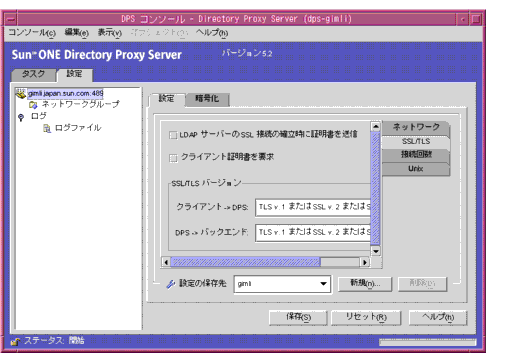The width and height of the screenshot is (532, 361).
Task: Click the server icon beside gimli.japan.sun.com
Action: [21, 94]
